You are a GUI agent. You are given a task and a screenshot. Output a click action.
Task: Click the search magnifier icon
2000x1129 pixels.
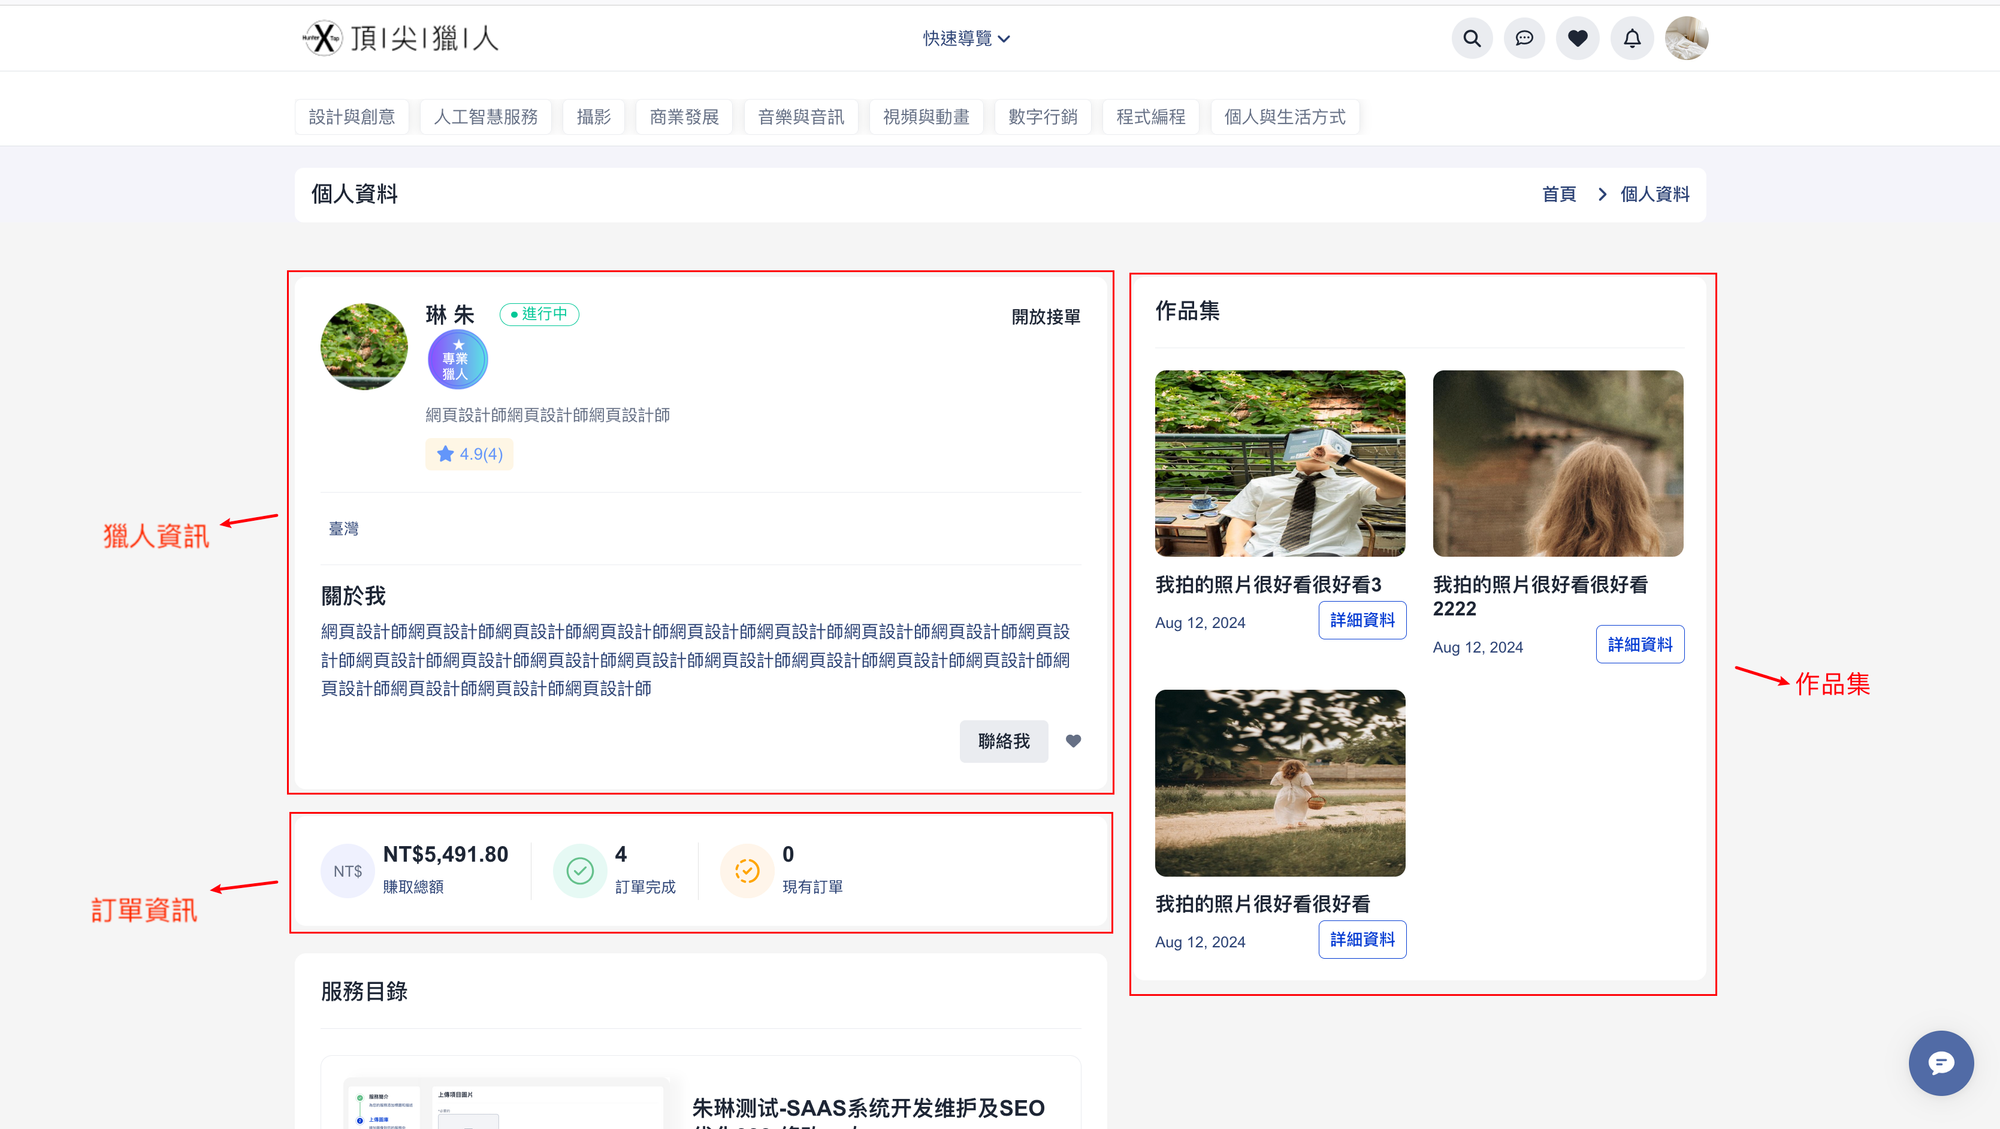click(1471, 38)
